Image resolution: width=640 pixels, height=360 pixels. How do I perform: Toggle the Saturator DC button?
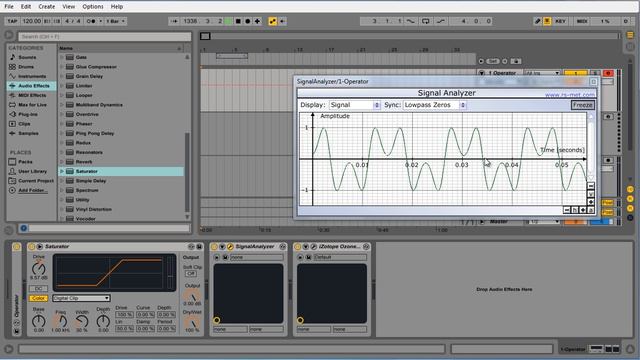pyautogui.click(x=38, y=289)
